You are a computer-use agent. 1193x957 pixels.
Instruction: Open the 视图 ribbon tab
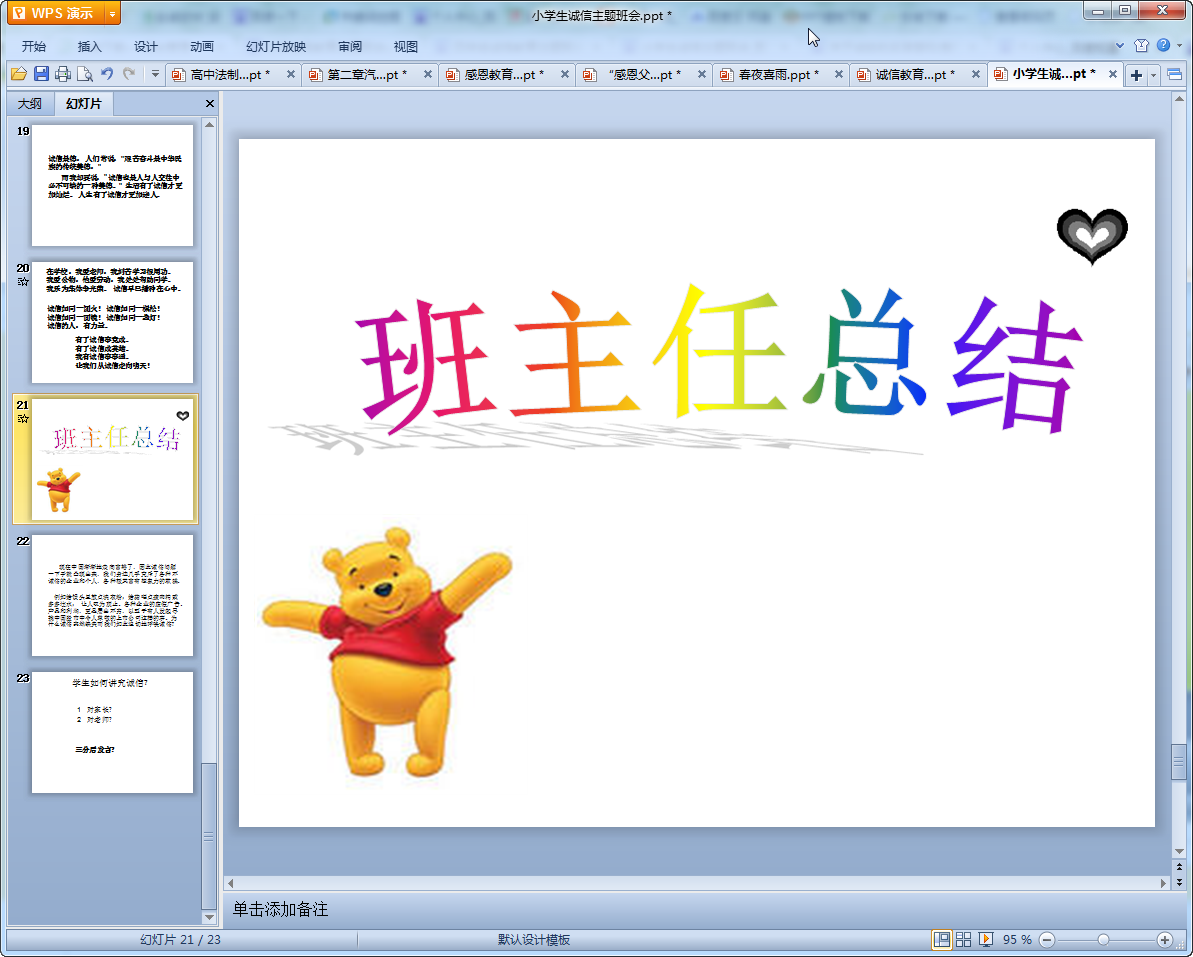tap(406, 46)
